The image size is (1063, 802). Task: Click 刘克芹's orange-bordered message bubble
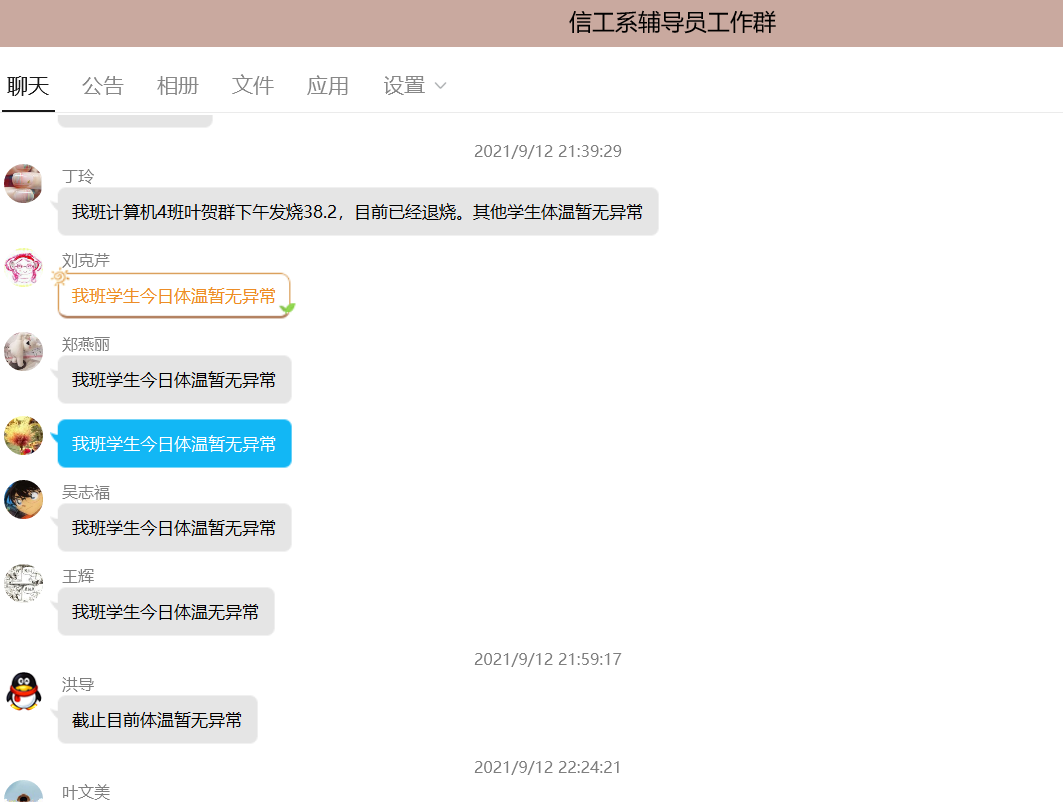[174, 296]
